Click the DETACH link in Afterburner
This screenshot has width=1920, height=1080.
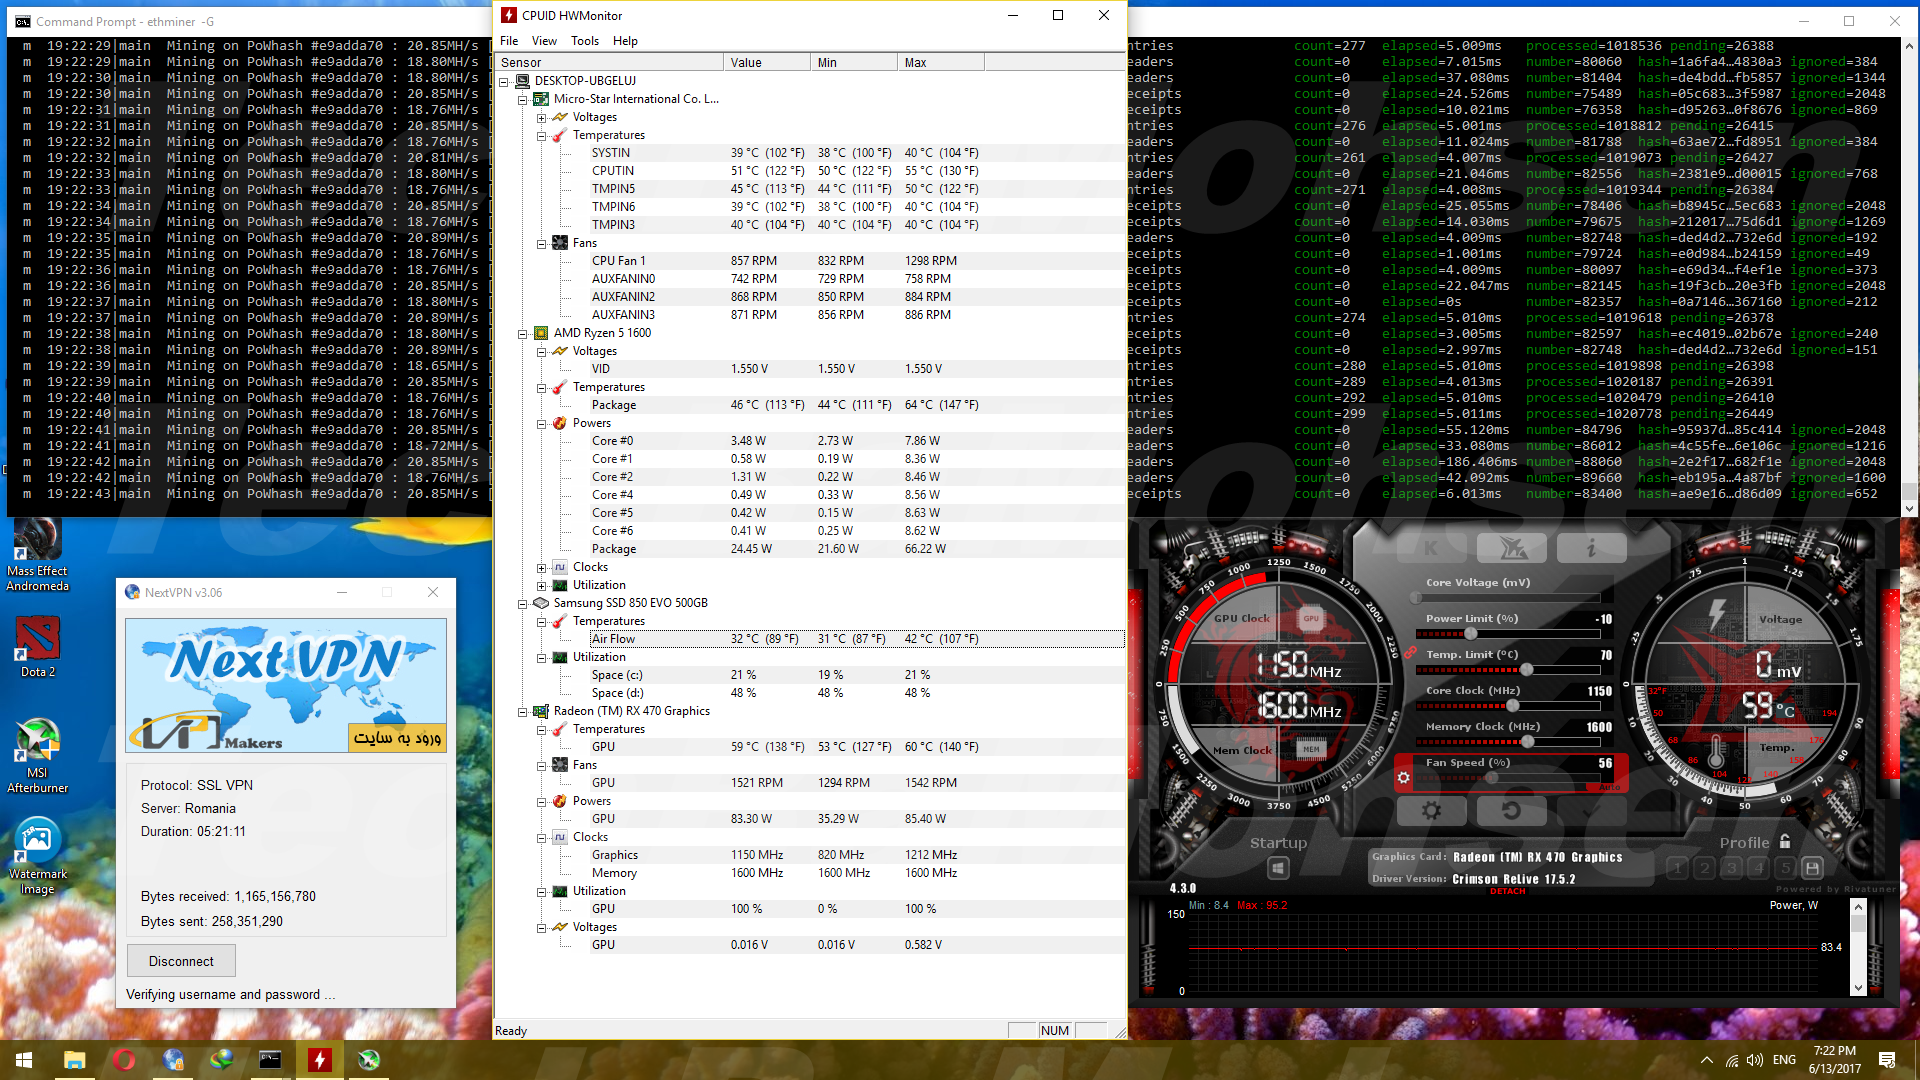pos(1507,891)
